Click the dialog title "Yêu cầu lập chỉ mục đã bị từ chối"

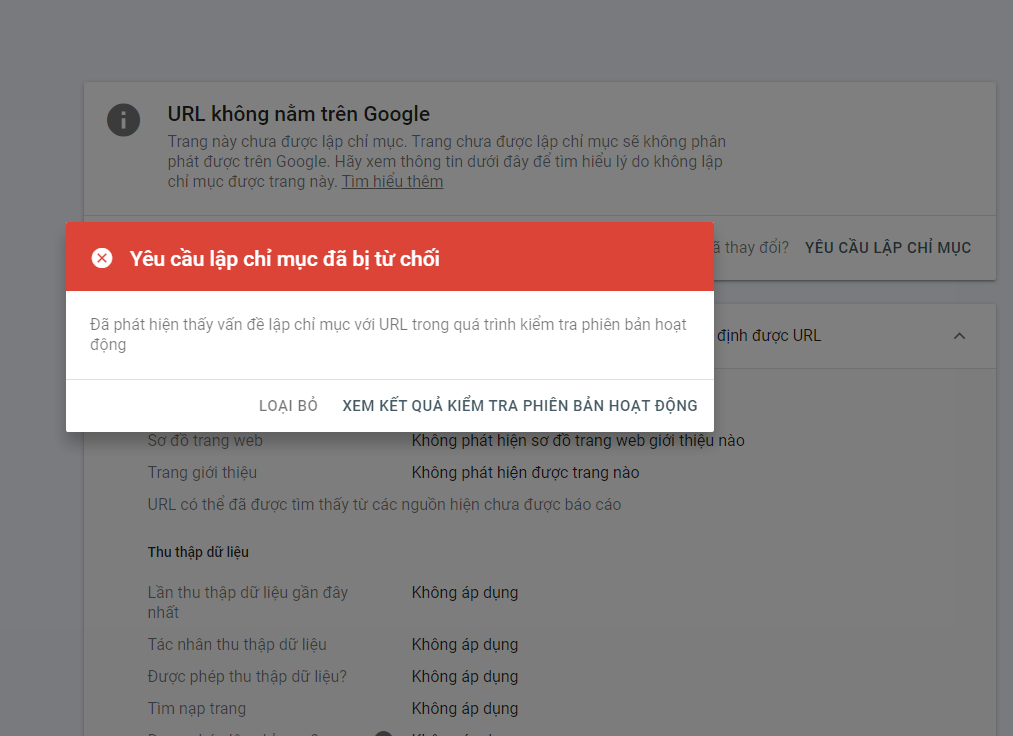(284, 258)
